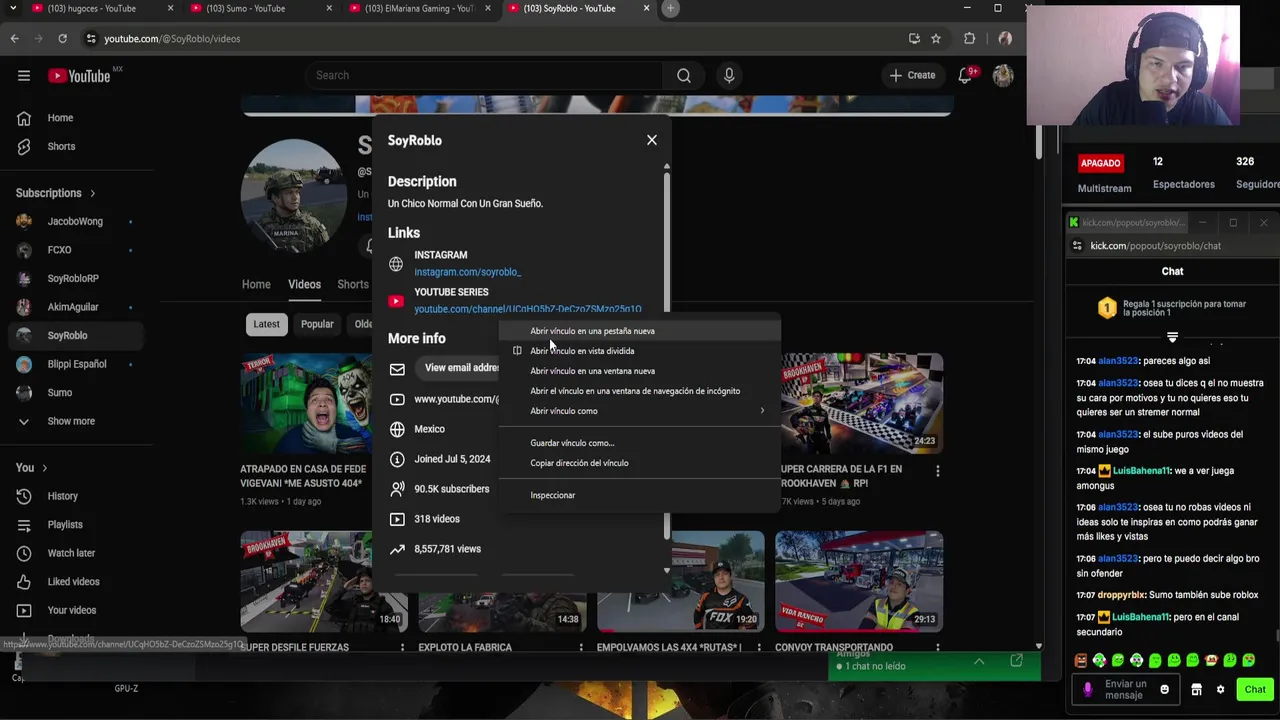Open instagram.com/soyroblo_ link
This screenshot has width=1280, height=720.
(x=467, y=272)
